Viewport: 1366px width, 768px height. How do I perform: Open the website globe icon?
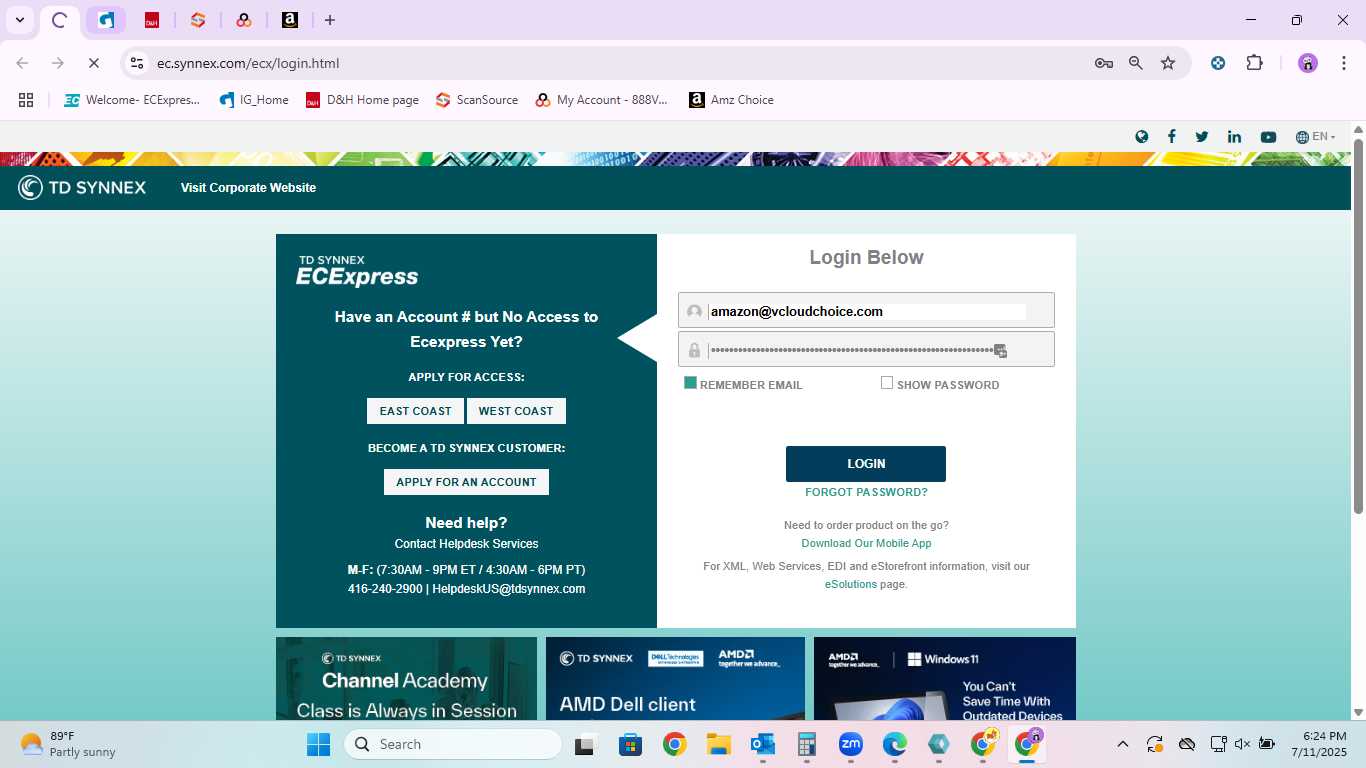coord(1141,137)
